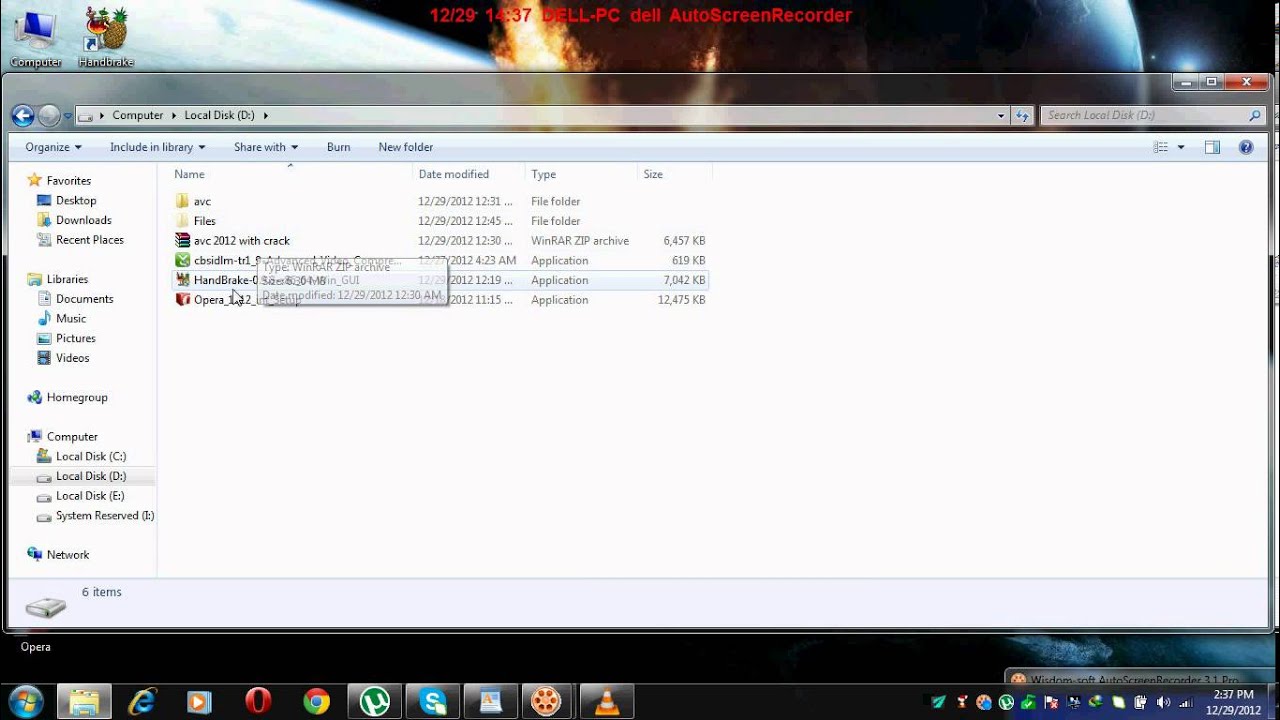
Task: Open Downloads under Favorites
Action: point(83,220)
